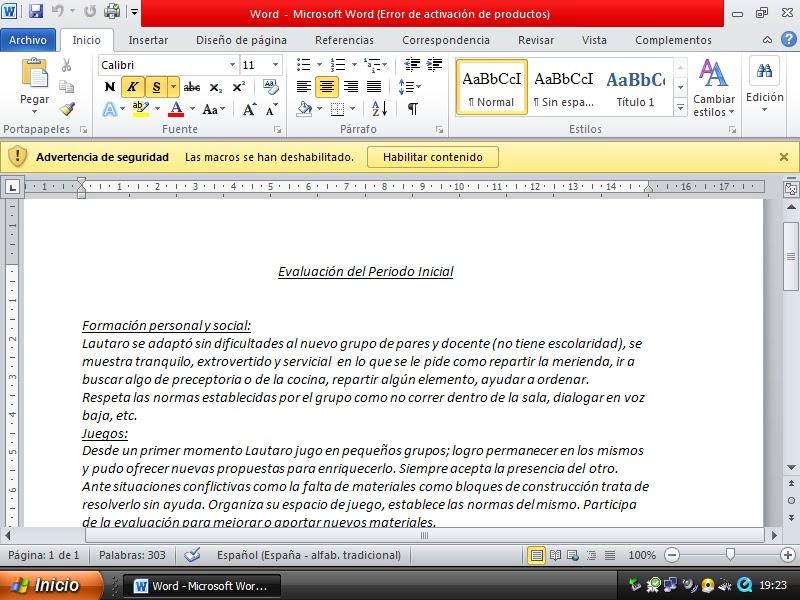
Task: Open the font color dropdown arrow
Action: coord(193,108)
